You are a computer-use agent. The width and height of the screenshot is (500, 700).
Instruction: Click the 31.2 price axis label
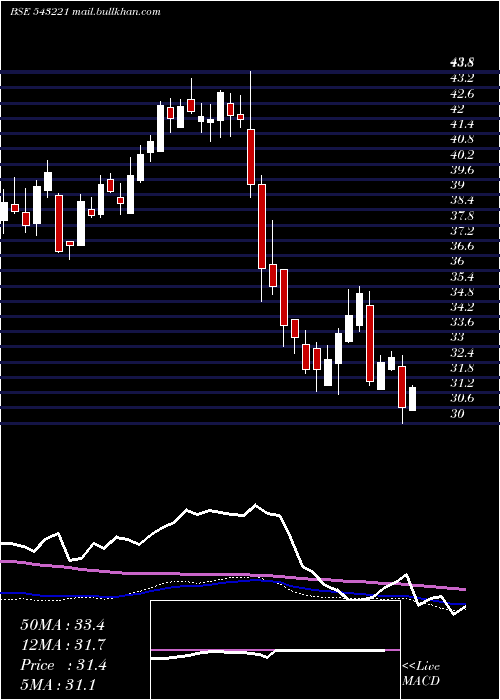point(462,383)
